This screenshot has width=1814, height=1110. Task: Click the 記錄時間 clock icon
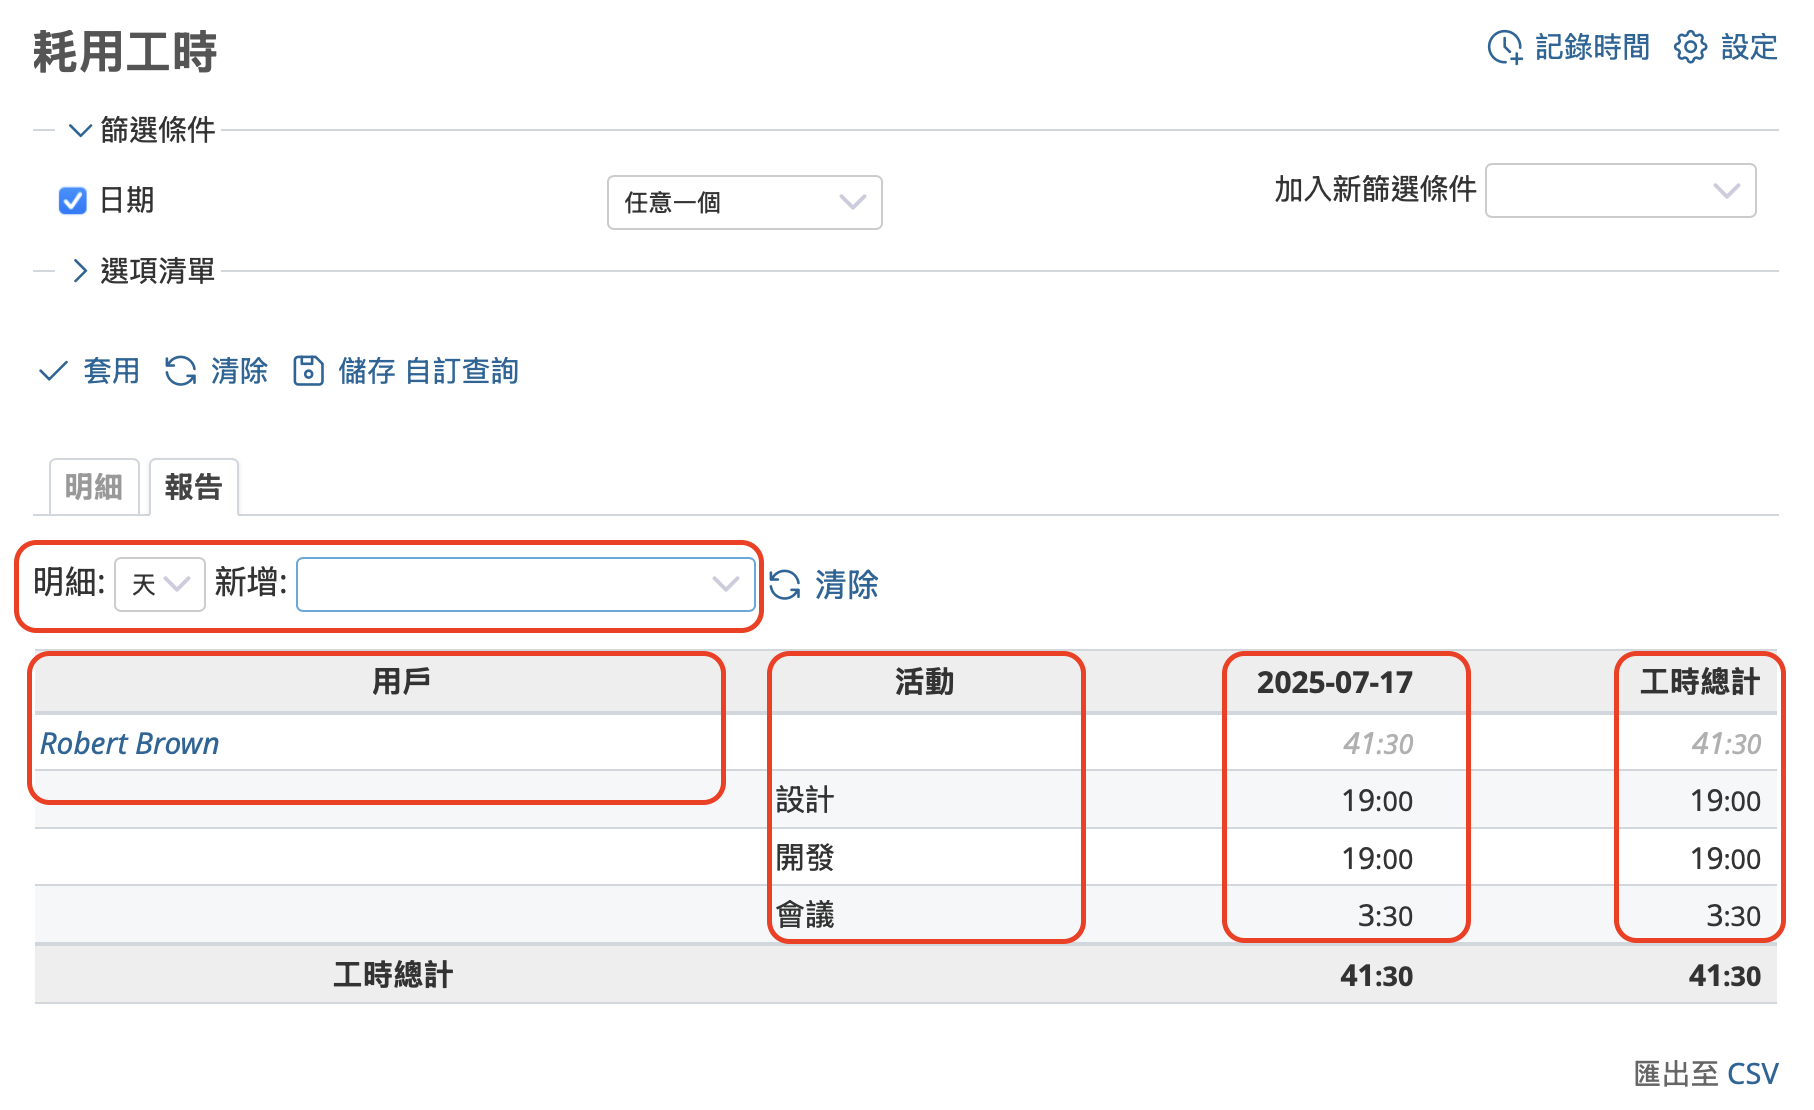coord(1504,47)
